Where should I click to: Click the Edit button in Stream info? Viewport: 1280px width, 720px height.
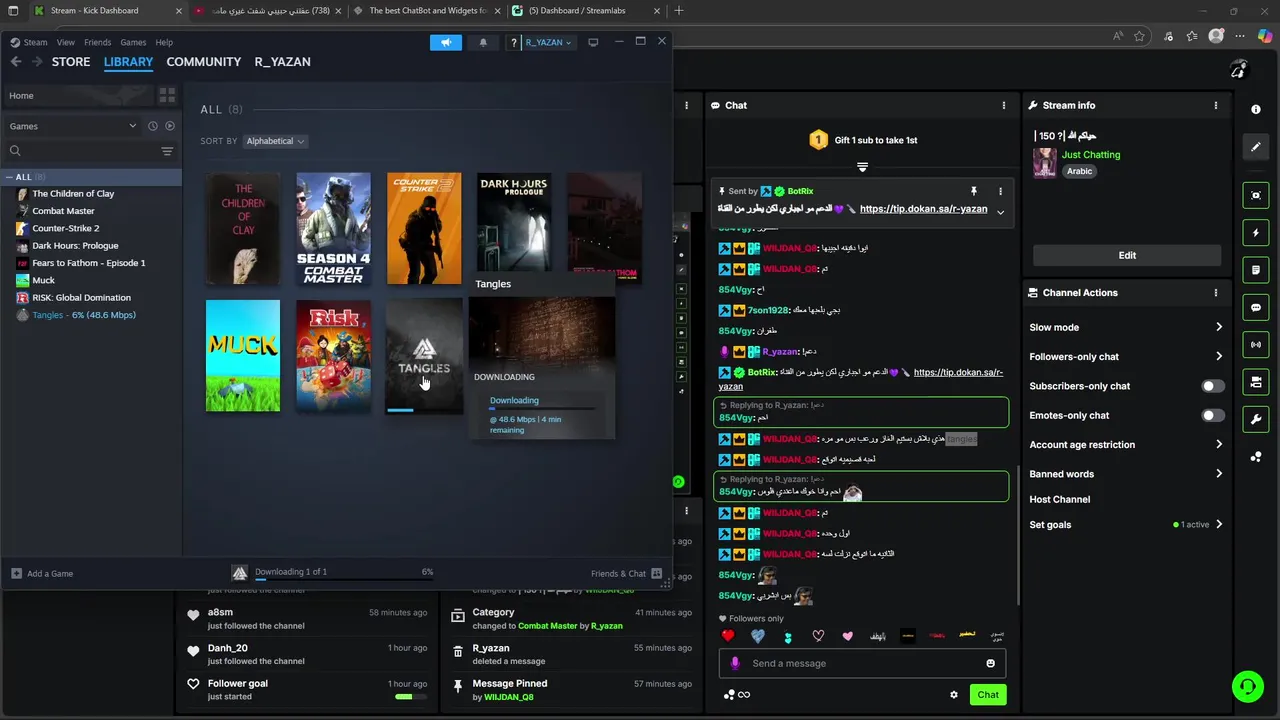1127,255
